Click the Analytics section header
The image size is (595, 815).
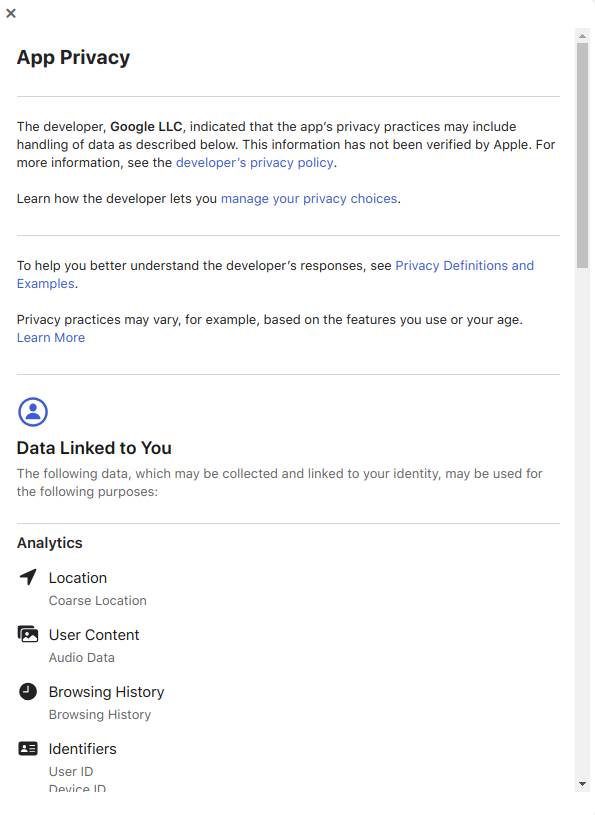[x=49, y=542]
